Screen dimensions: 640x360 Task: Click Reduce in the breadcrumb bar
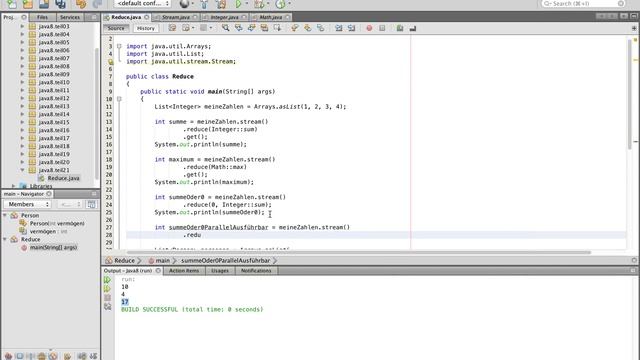(x=124, y=260)
